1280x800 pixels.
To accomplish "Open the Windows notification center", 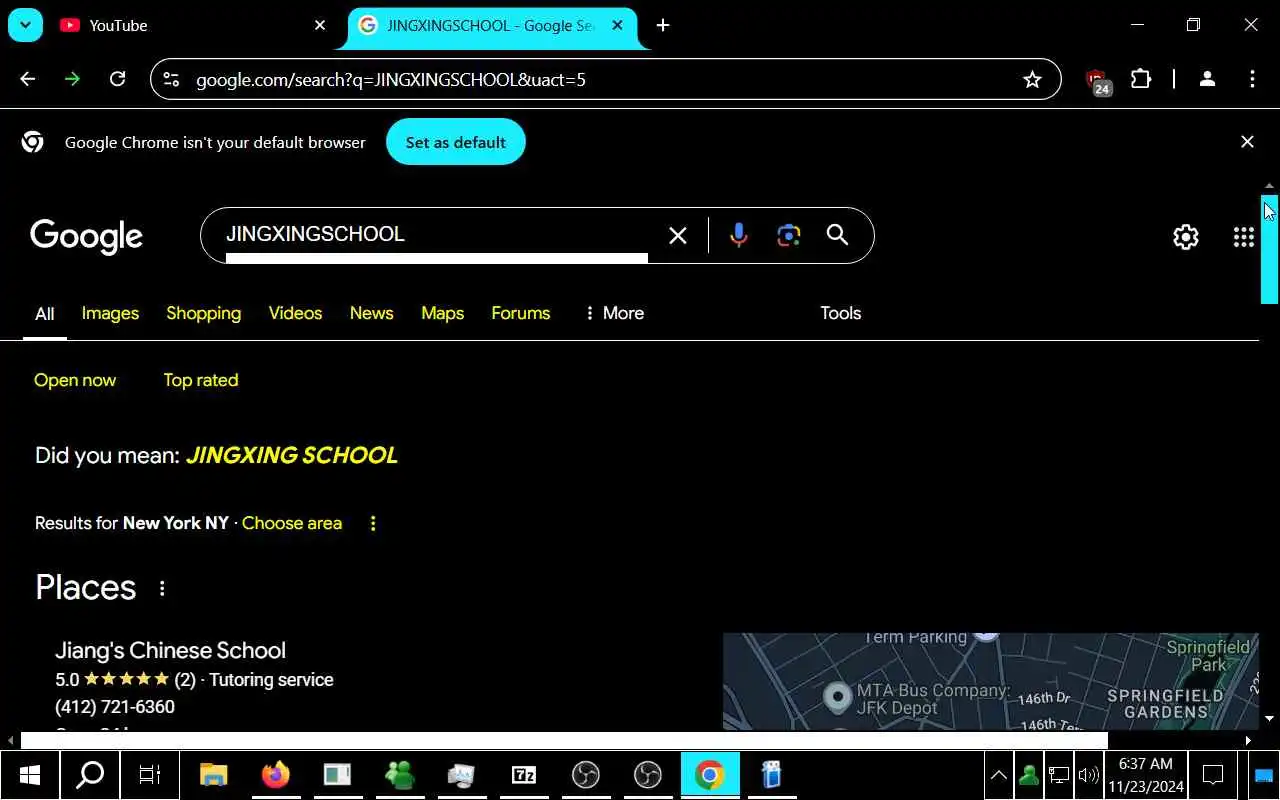I will pyautogui.click(x=1213, y=775).
